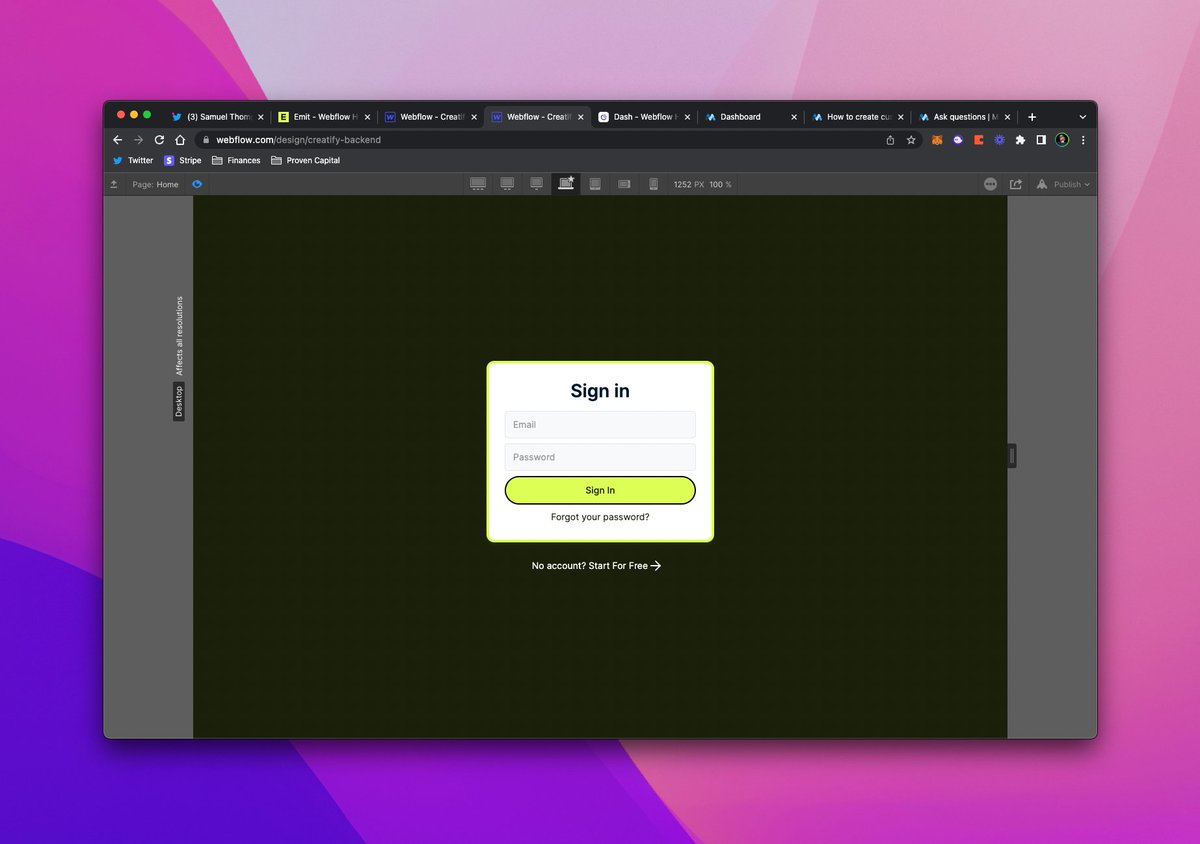
Task: Switch to the Emit - Webflow tab
Action: click(x=324, y=117)
